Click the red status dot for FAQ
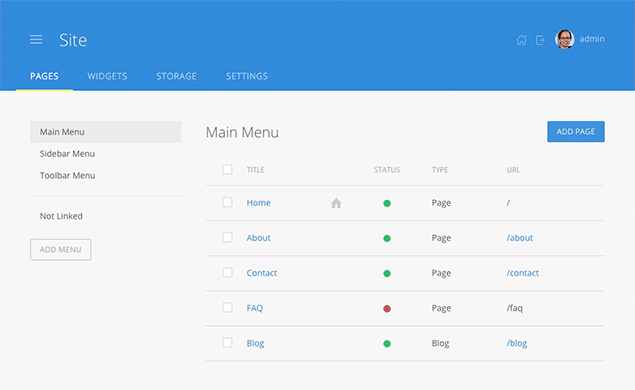The width and height of the screenshot is (635, 390). (x=387, y=309)
